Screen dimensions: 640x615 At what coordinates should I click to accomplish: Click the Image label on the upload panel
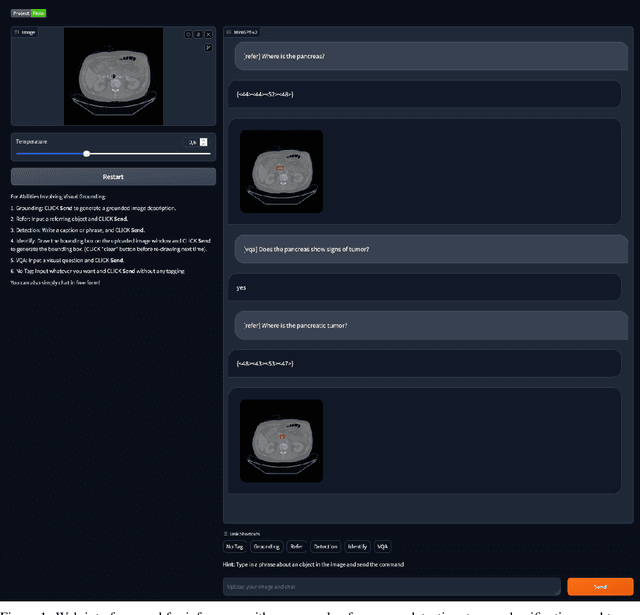coord(25,32)
